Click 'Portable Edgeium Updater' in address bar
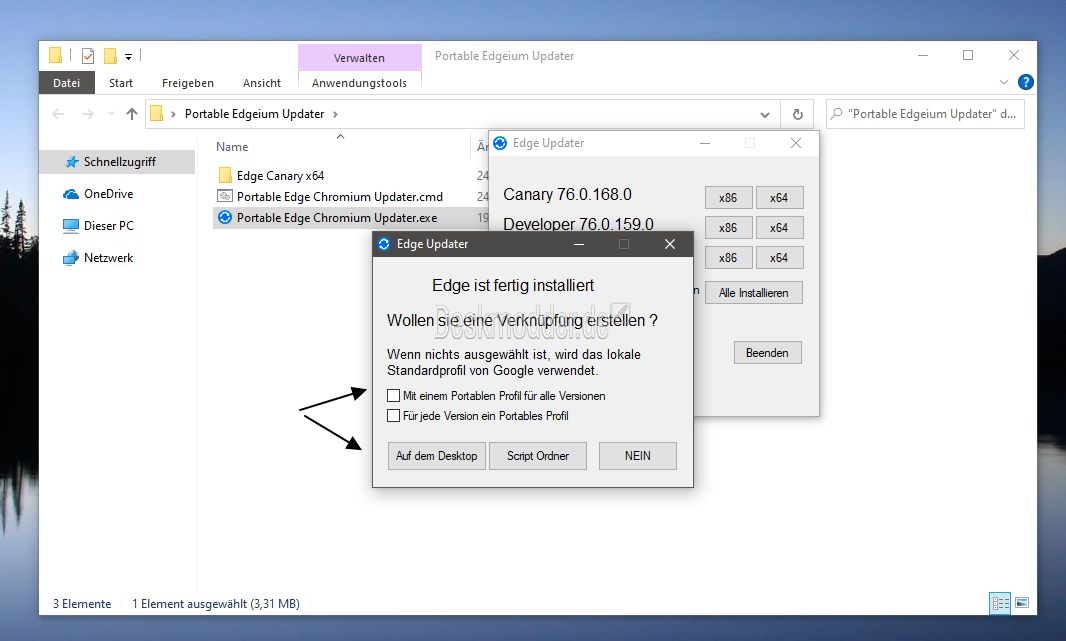Screen dimensions: 1066x641 click(254, 114)
